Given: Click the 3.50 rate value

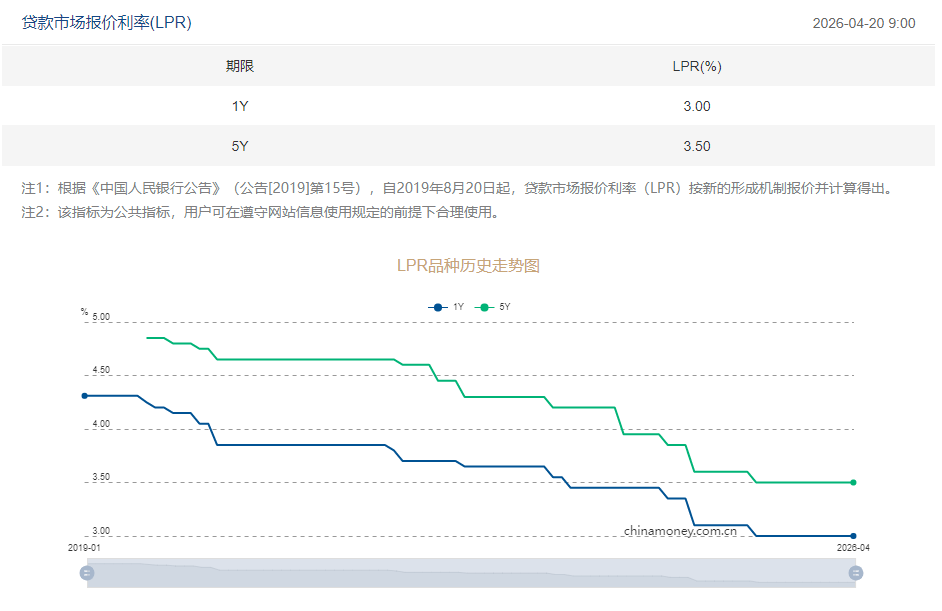Looking at the screenshot, I should (697, 146).
